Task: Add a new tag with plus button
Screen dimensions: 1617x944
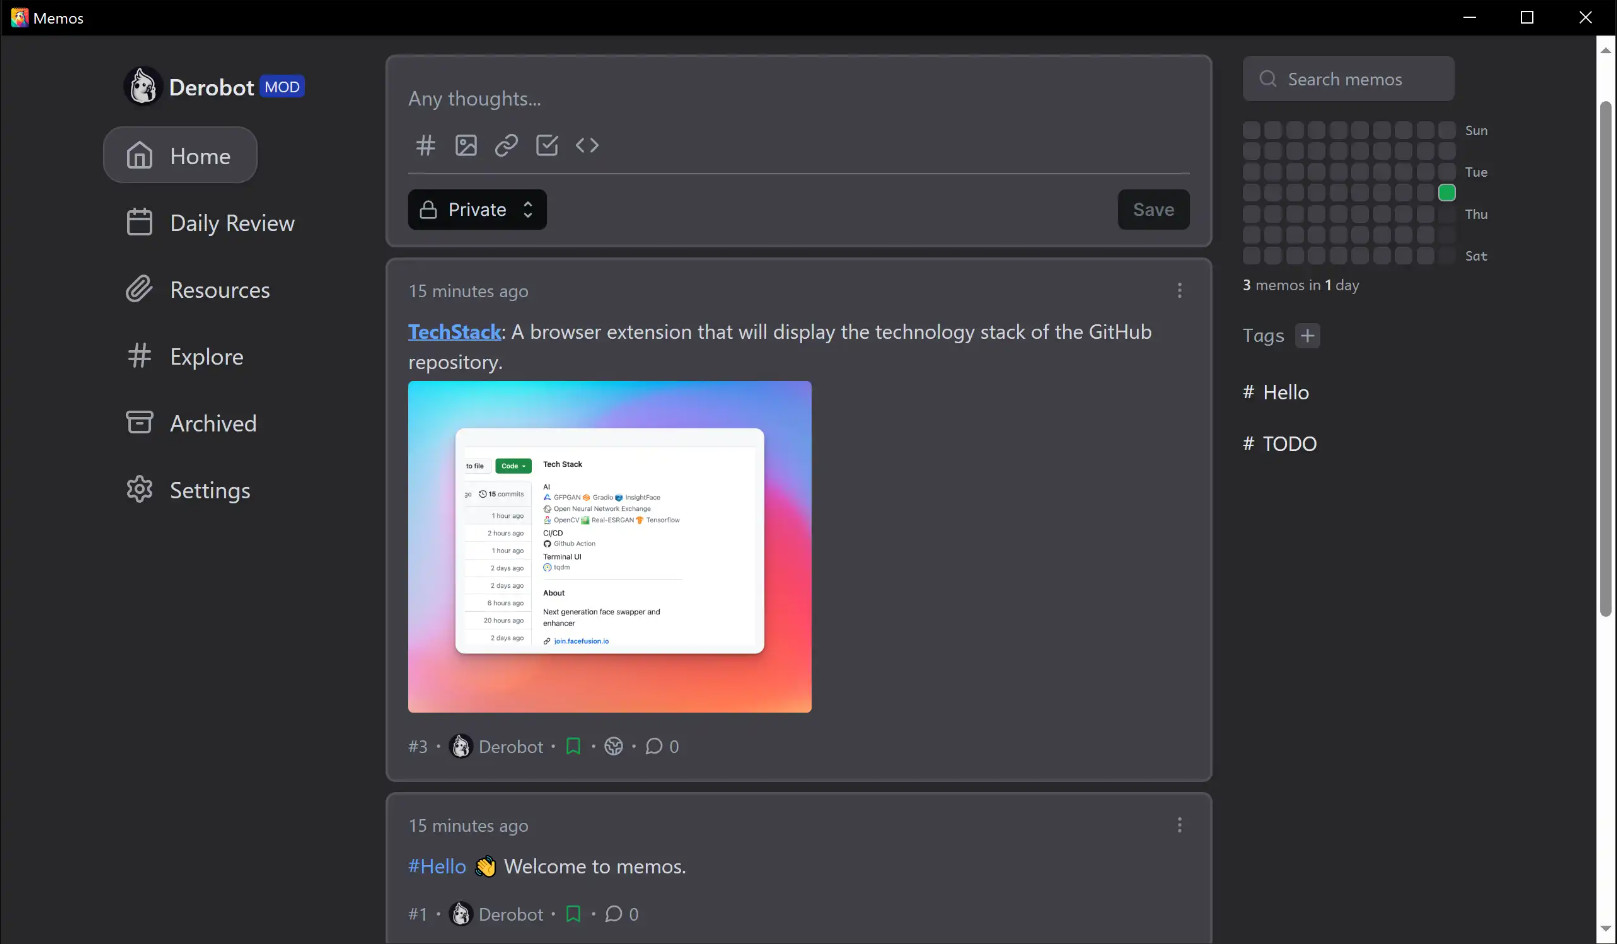Action: pos(1307,336)
